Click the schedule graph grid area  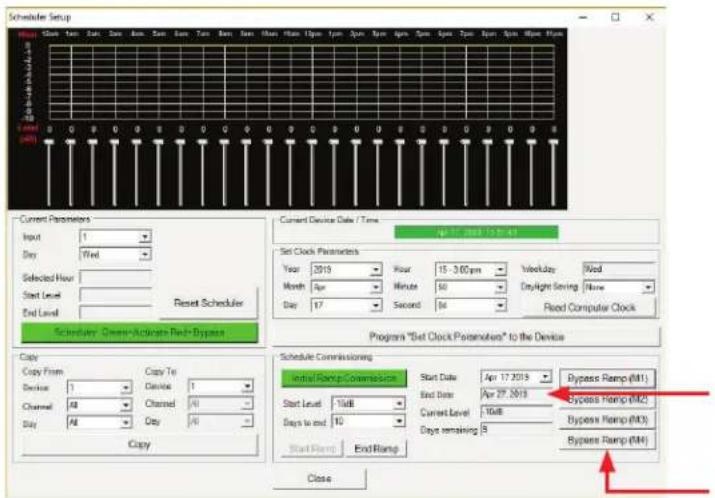tap(302, 83)
